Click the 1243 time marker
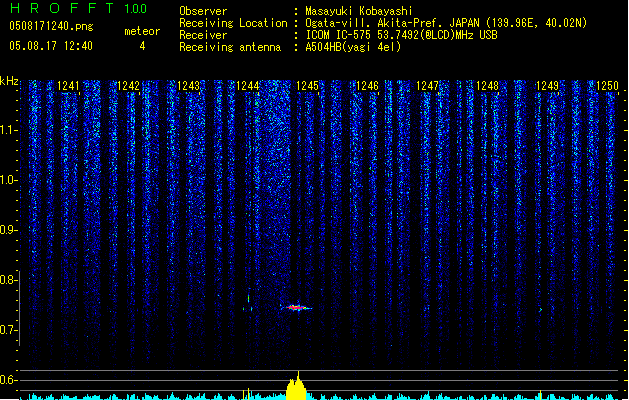629x400 pixels. (188, 86)
